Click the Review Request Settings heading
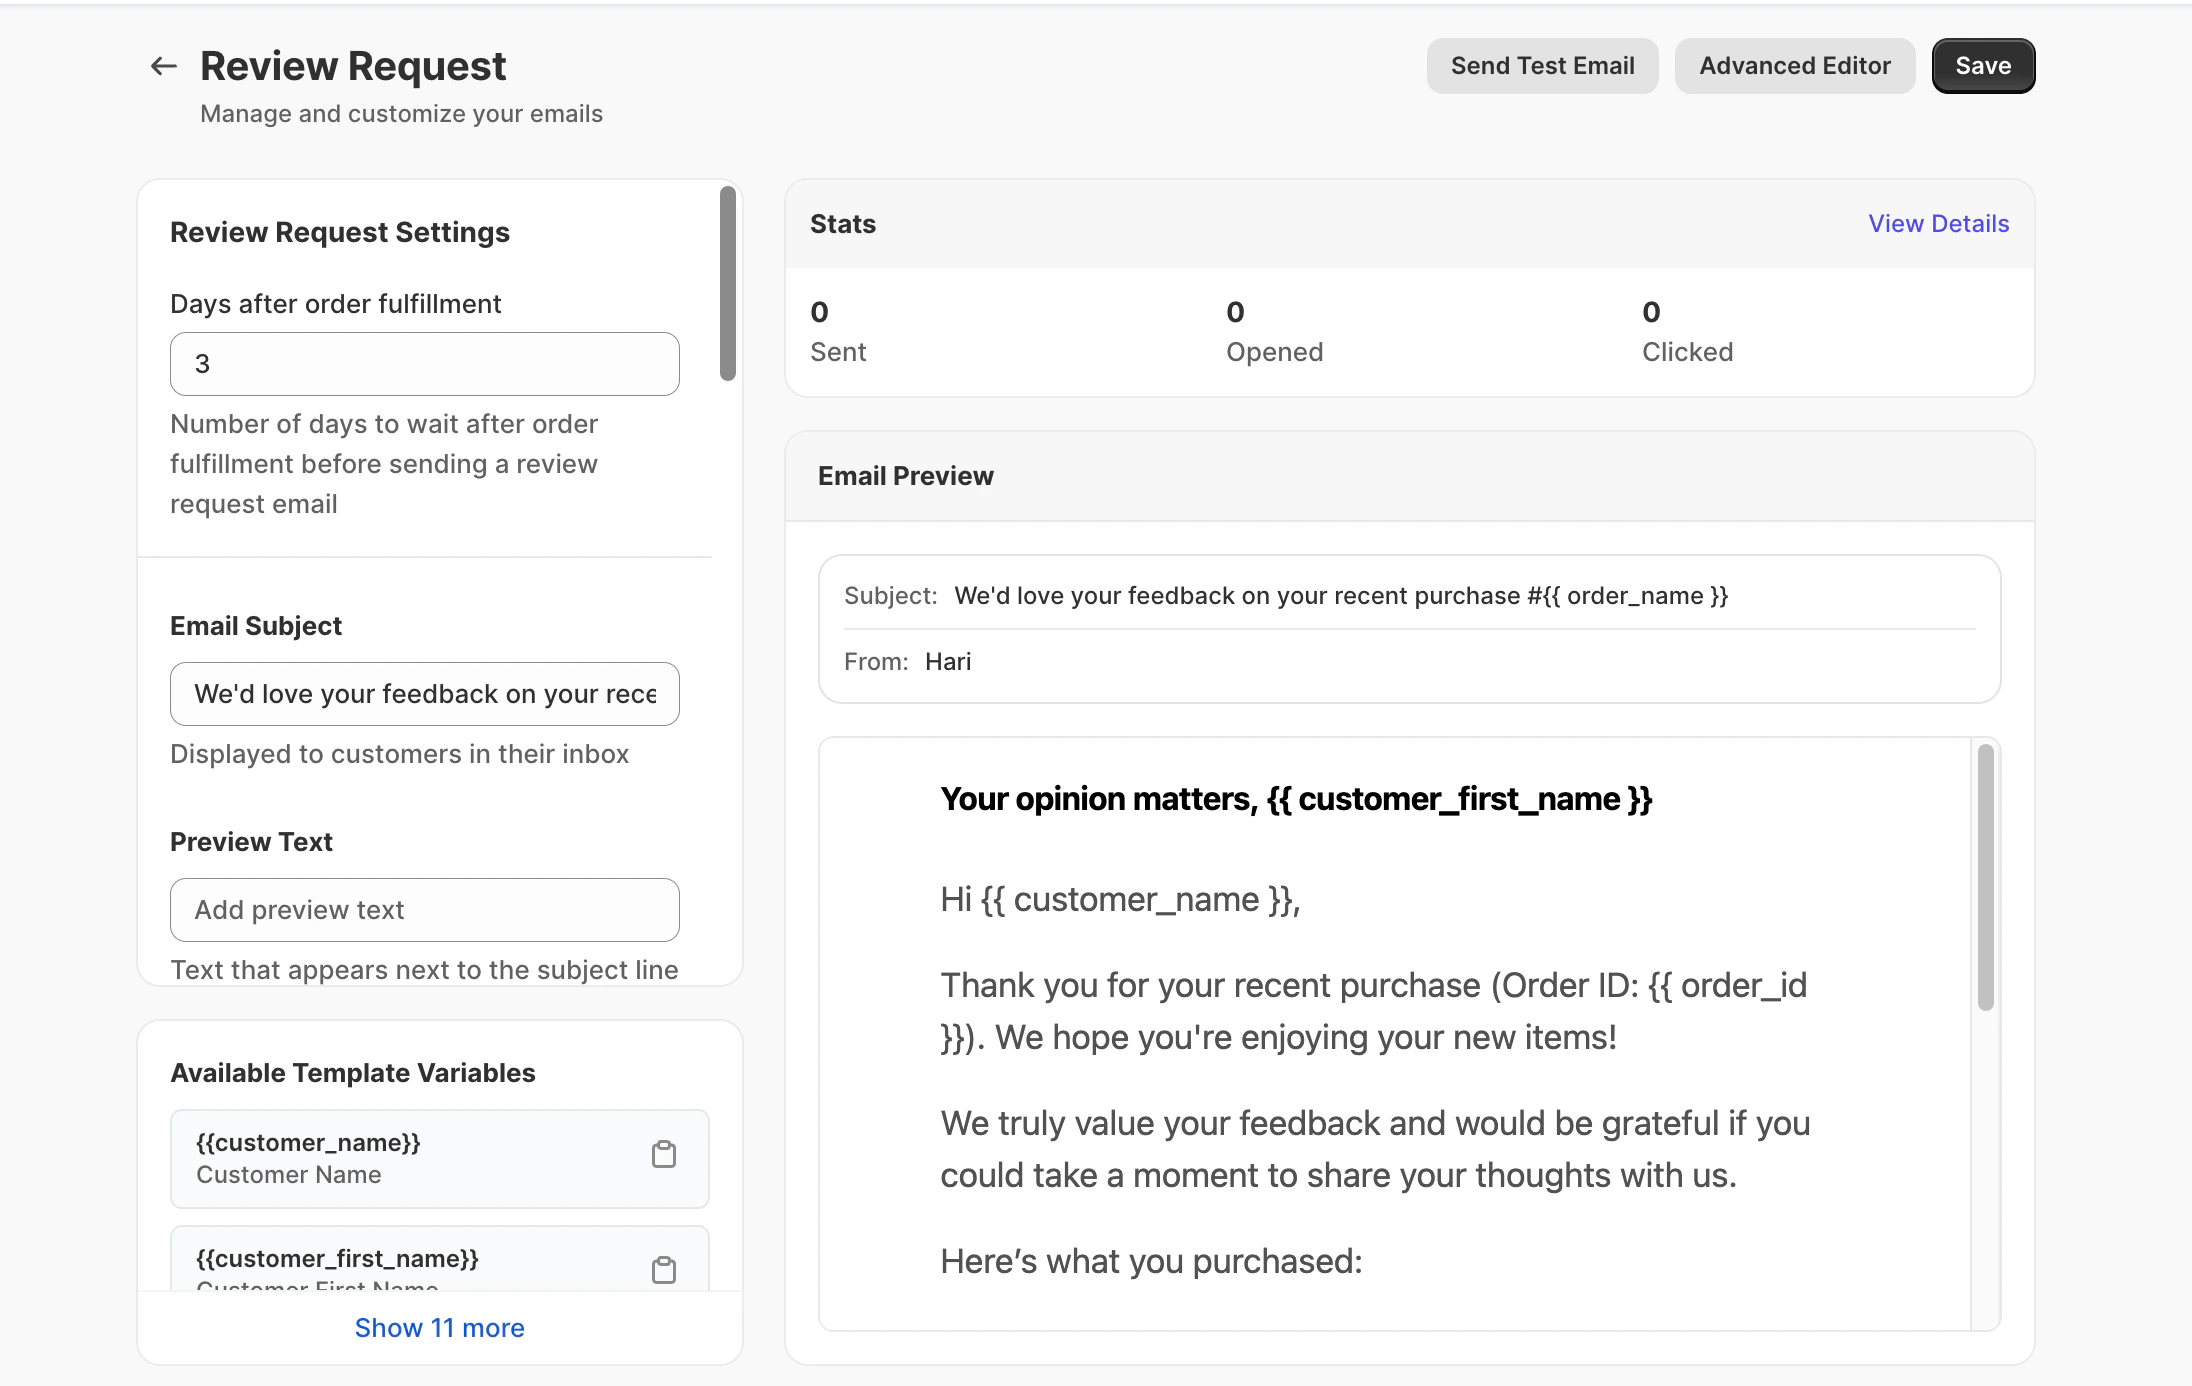This screenshot has height=1386, width=2192. 340,232
